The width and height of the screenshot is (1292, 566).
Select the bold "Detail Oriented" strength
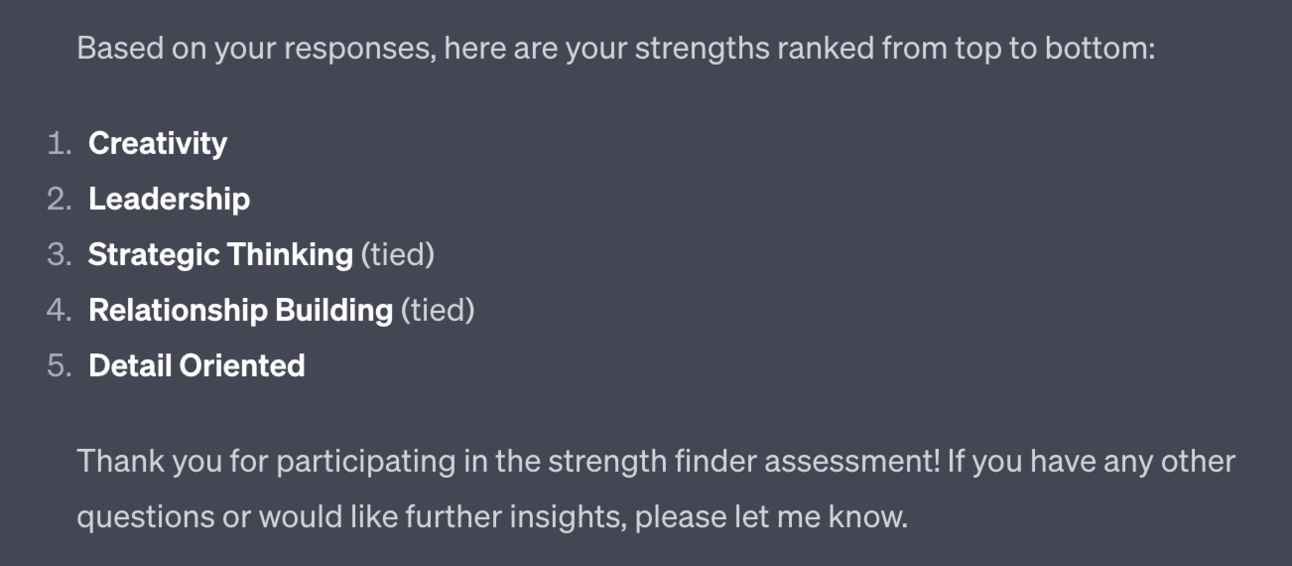click(x=197, y=366)
